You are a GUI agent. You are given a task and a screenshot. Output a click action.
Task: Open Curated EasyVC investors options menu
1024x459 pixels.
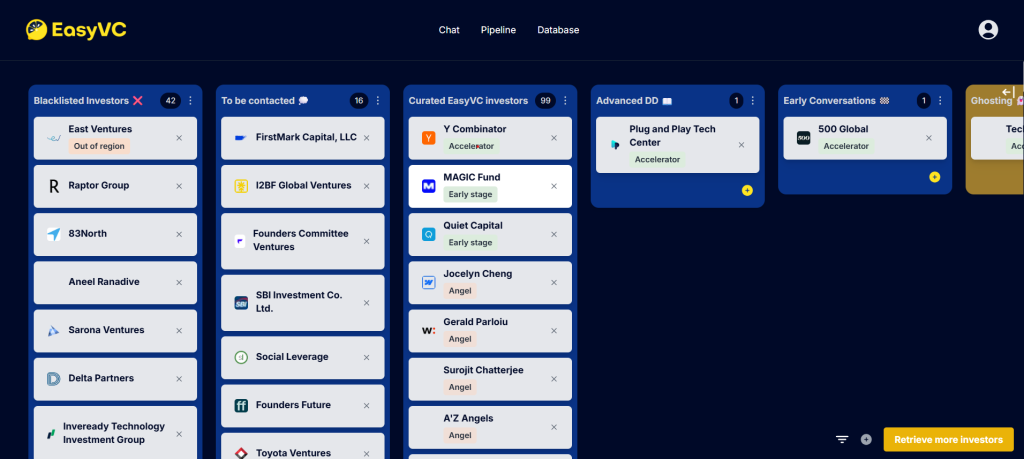(x=565, y=101)
